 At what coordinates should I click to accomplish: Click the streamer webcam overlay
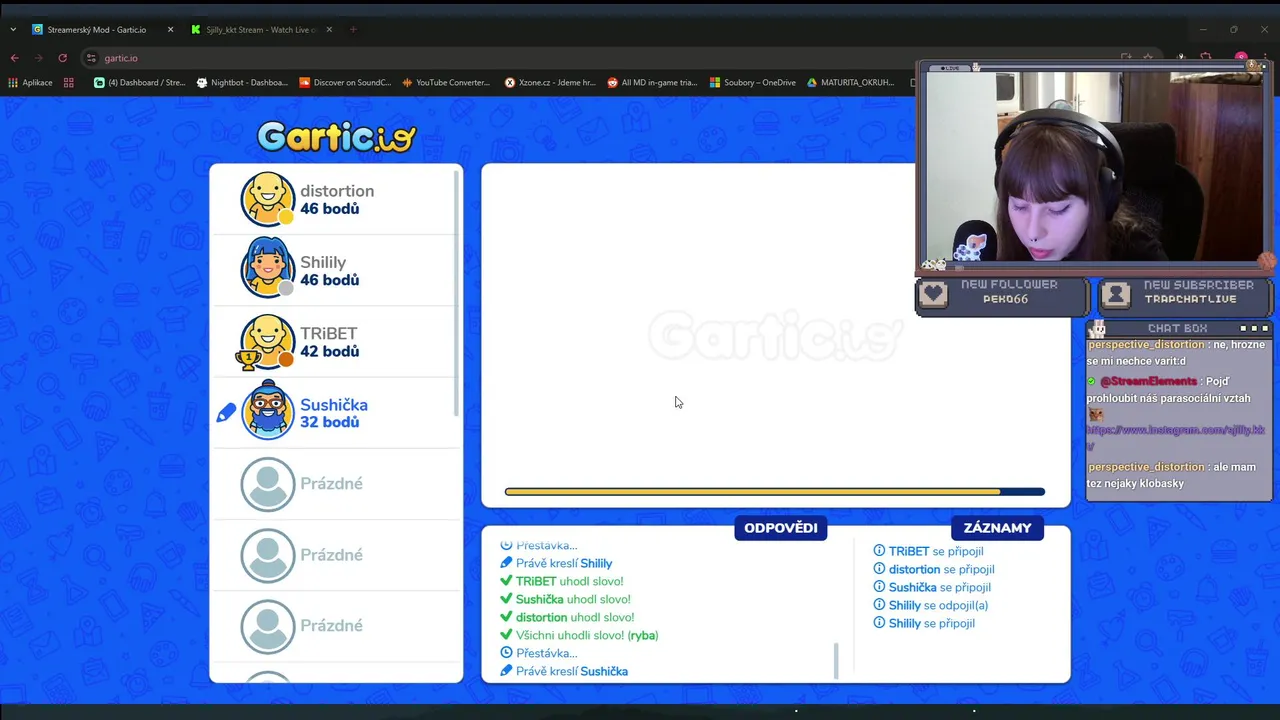[x=1095, y=165]
